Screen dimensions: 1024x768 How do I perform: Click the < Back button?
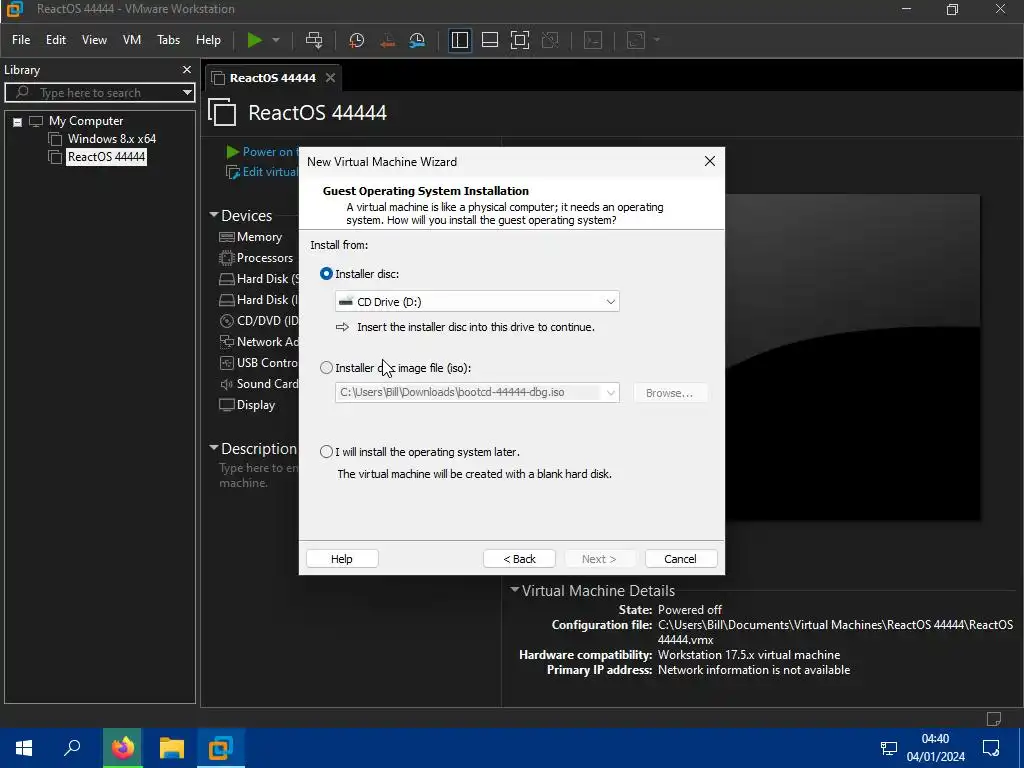coord(519,559)
